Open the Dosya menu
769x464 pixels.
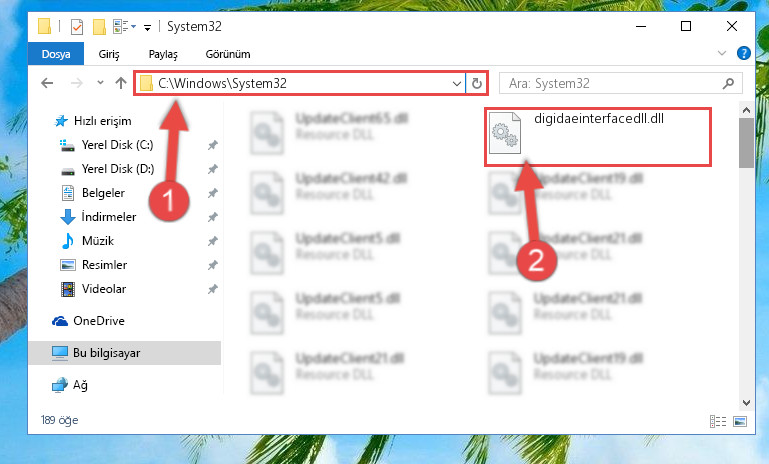click(x=56, y=54)
